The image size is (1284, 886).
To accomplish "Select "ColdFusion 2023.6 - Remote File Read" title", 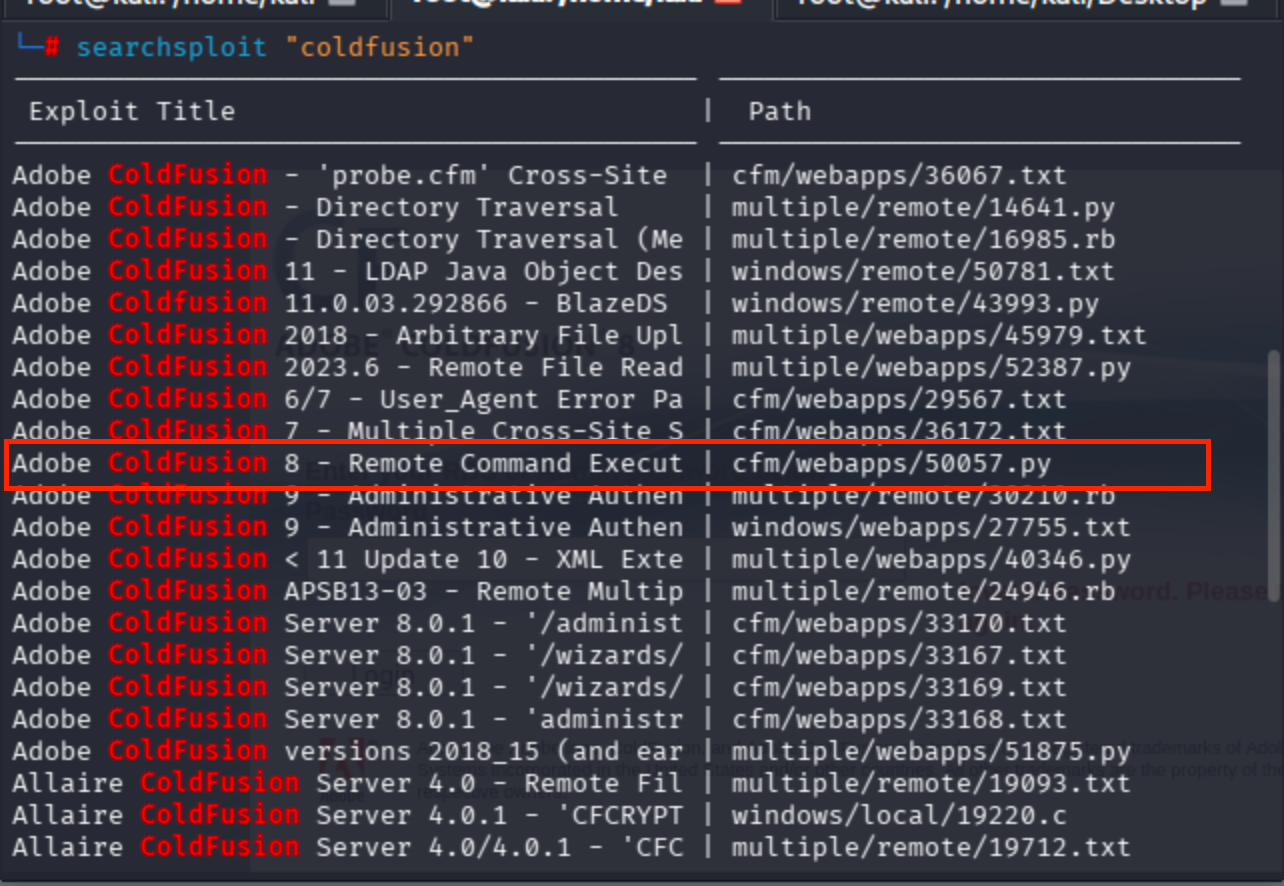I will pos(396,367).
